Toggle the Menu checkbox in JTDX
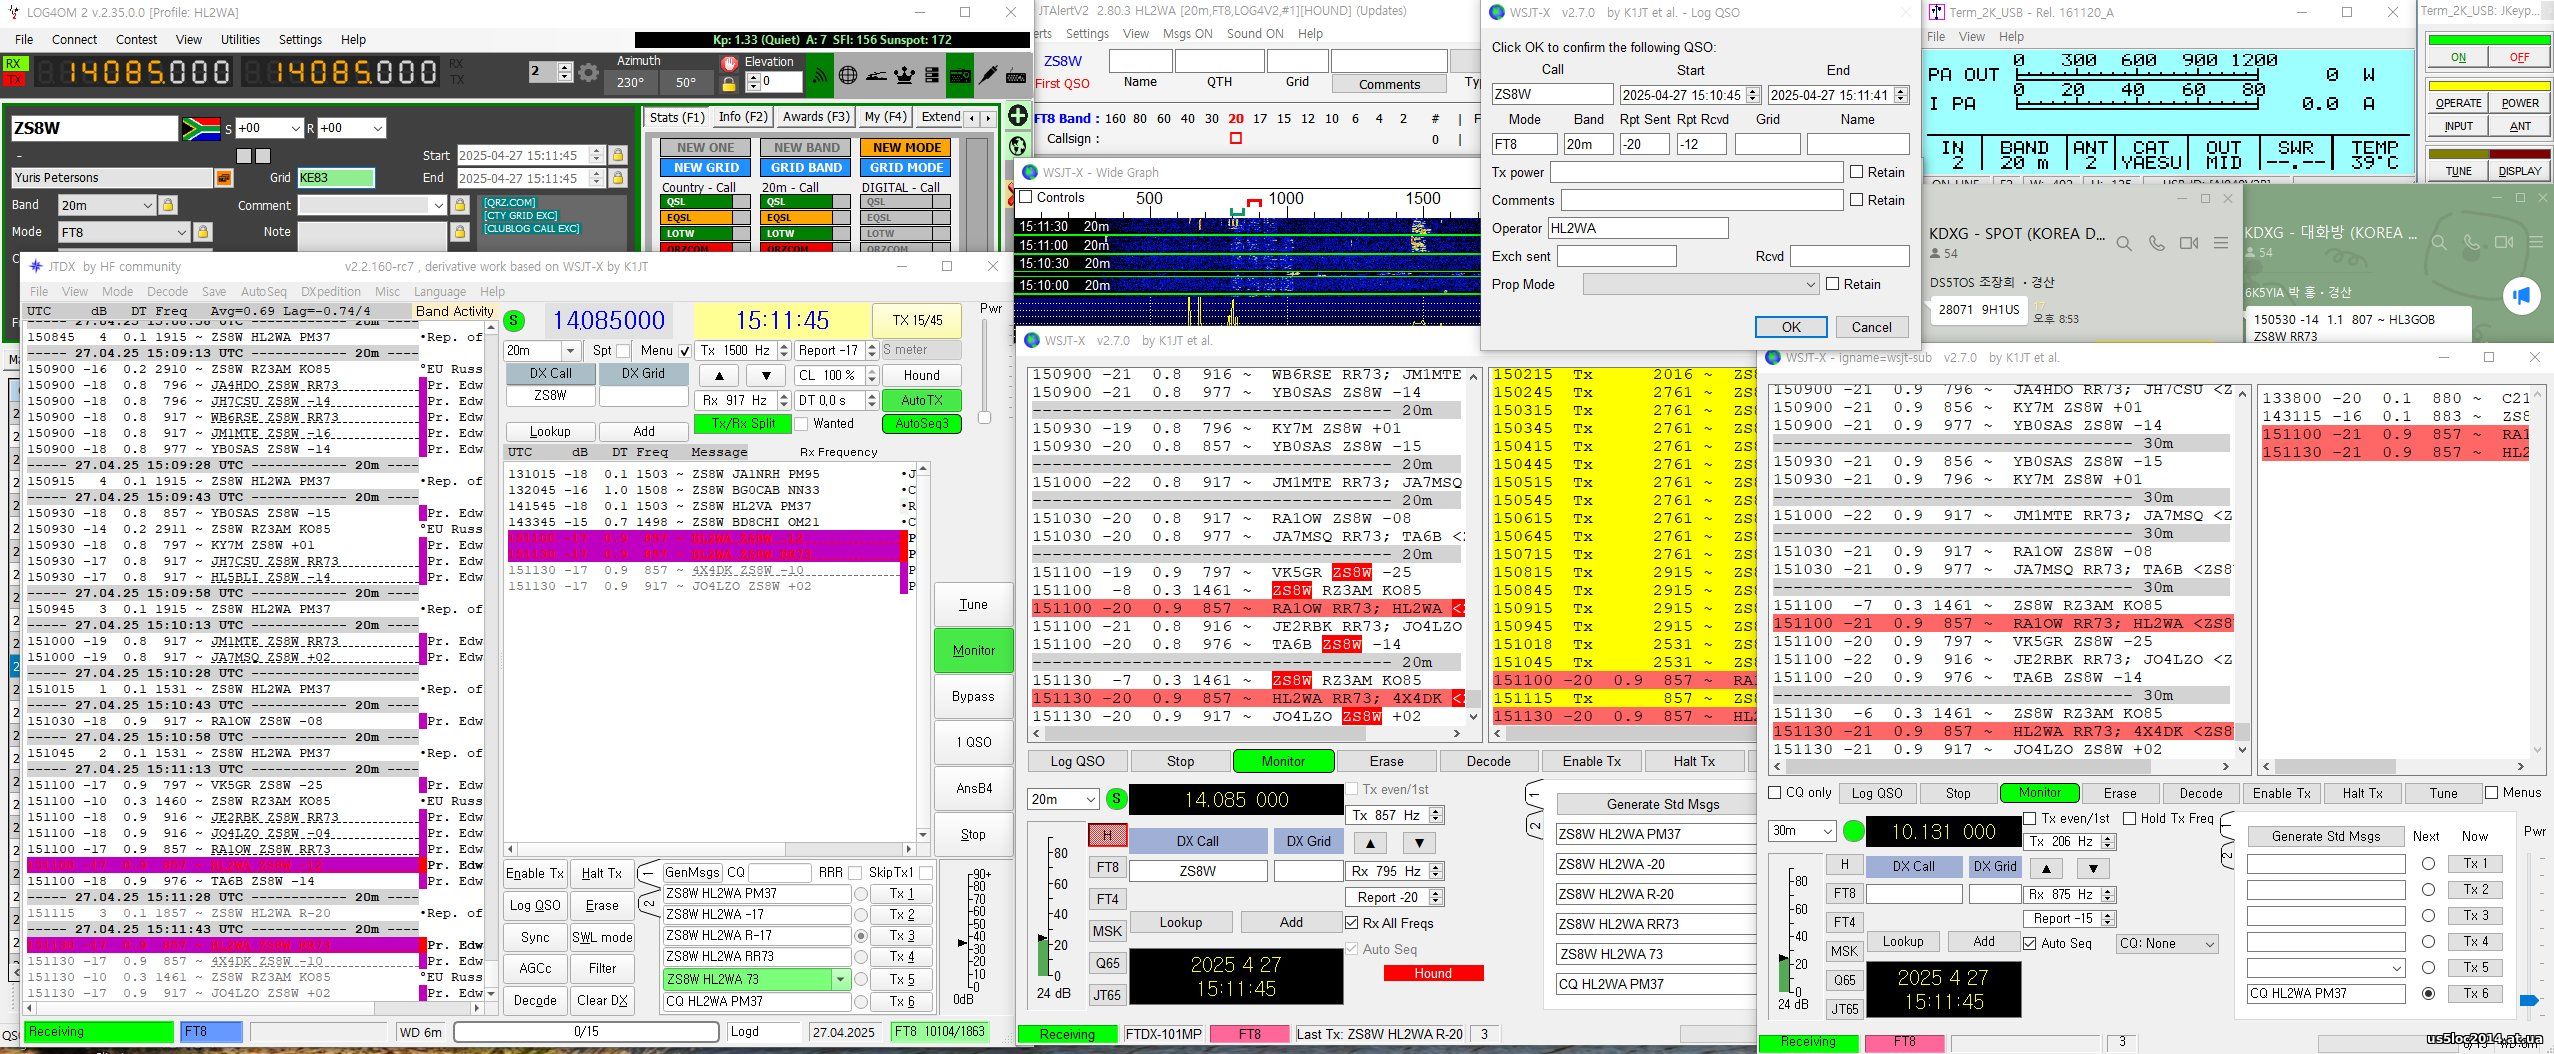 pos(685,351)
